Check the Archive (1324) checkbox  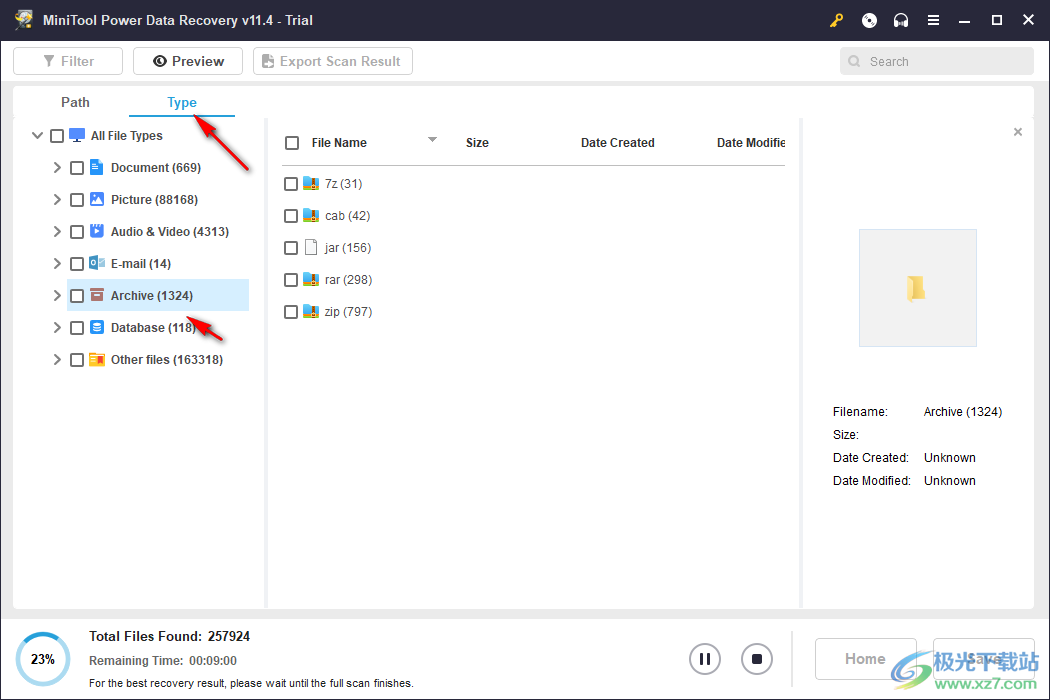pos(77,296)
